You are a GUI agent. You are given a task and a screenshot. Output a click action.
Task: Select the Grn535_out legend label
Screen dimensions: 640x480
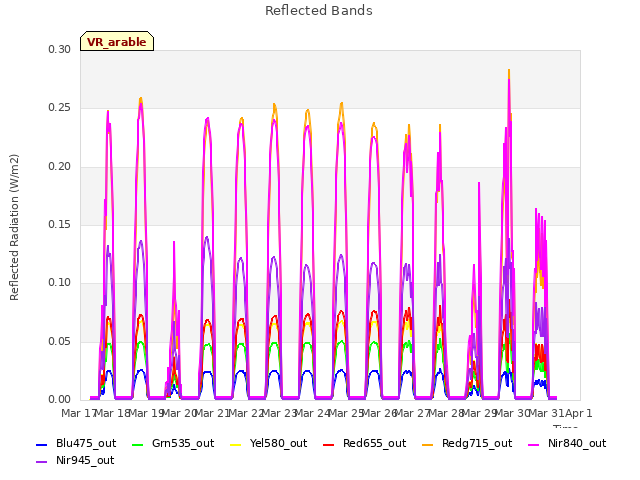pos(183,444)
